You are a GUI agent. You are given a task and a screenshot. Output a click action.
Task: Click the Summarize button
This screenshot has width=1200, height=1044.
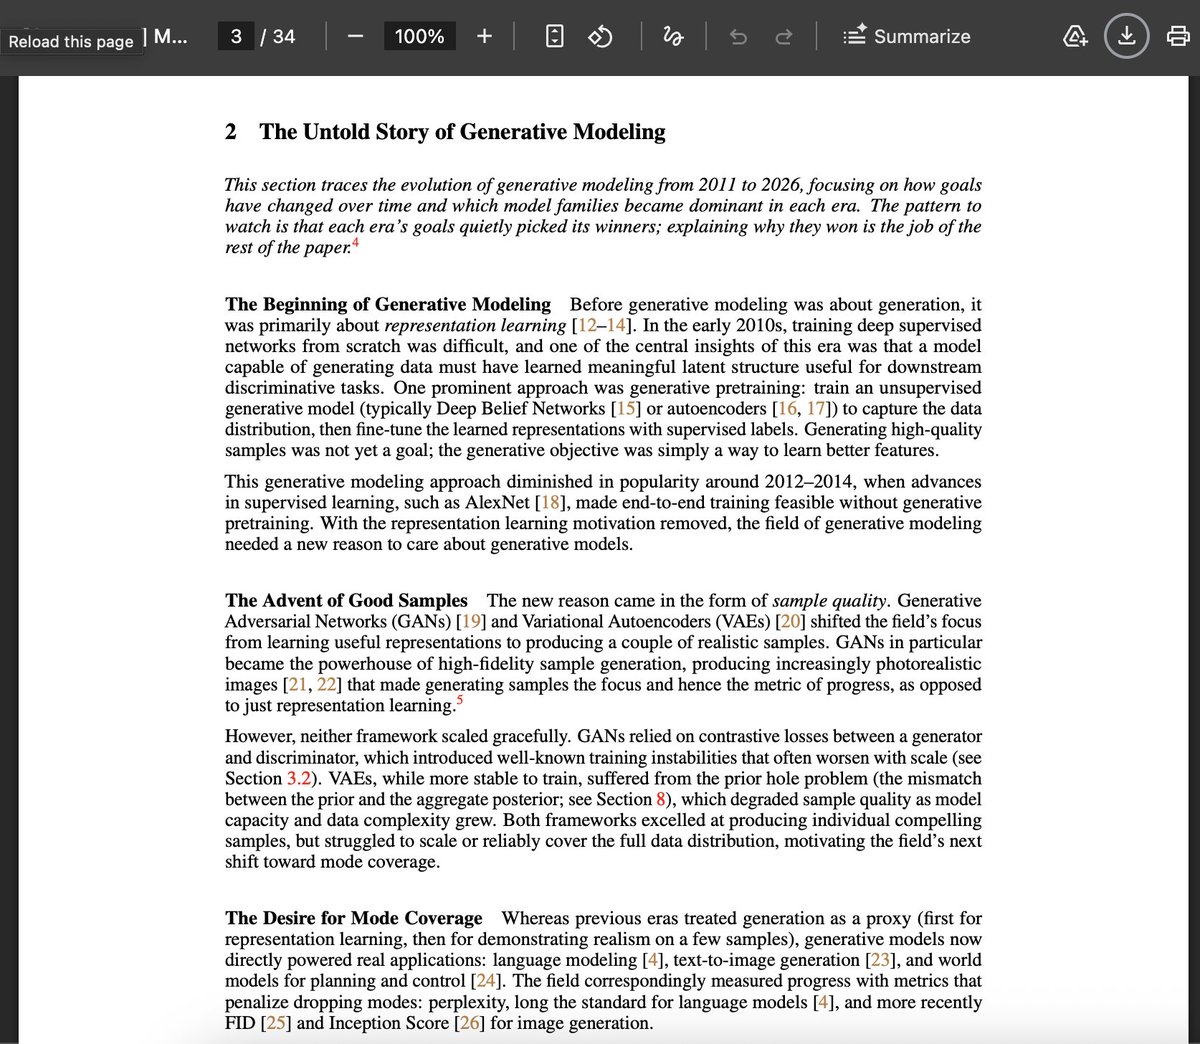tap(906, 36)
